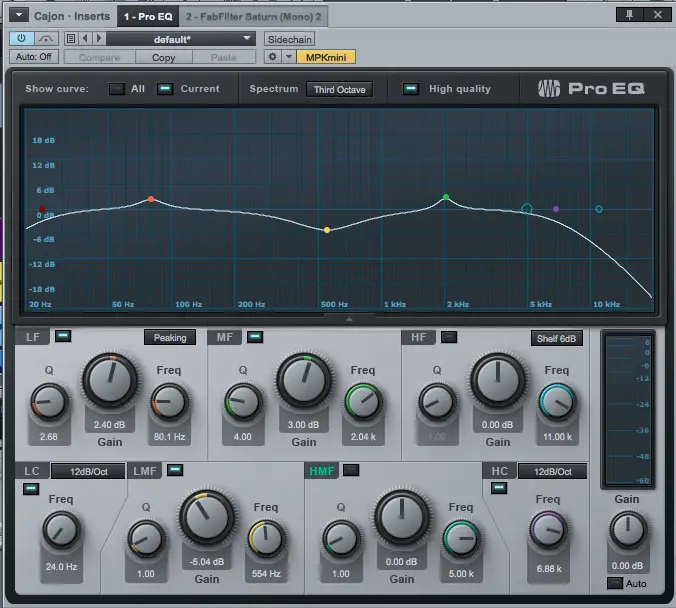Open the Third Octave spectrum selector
Screen dimensions: 676x608
click(x=339, y=89)
